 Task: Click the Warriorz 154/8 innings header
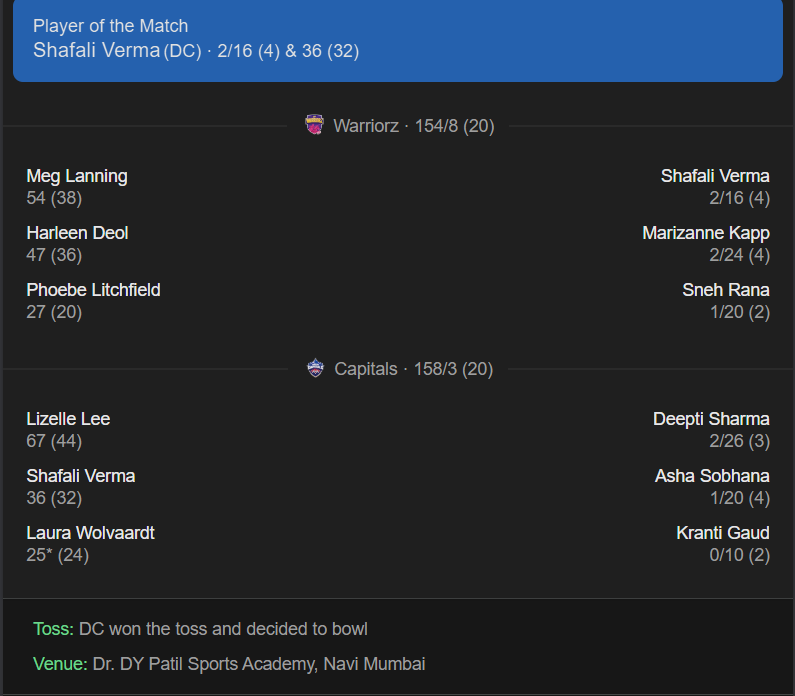[x=413, y=126]
